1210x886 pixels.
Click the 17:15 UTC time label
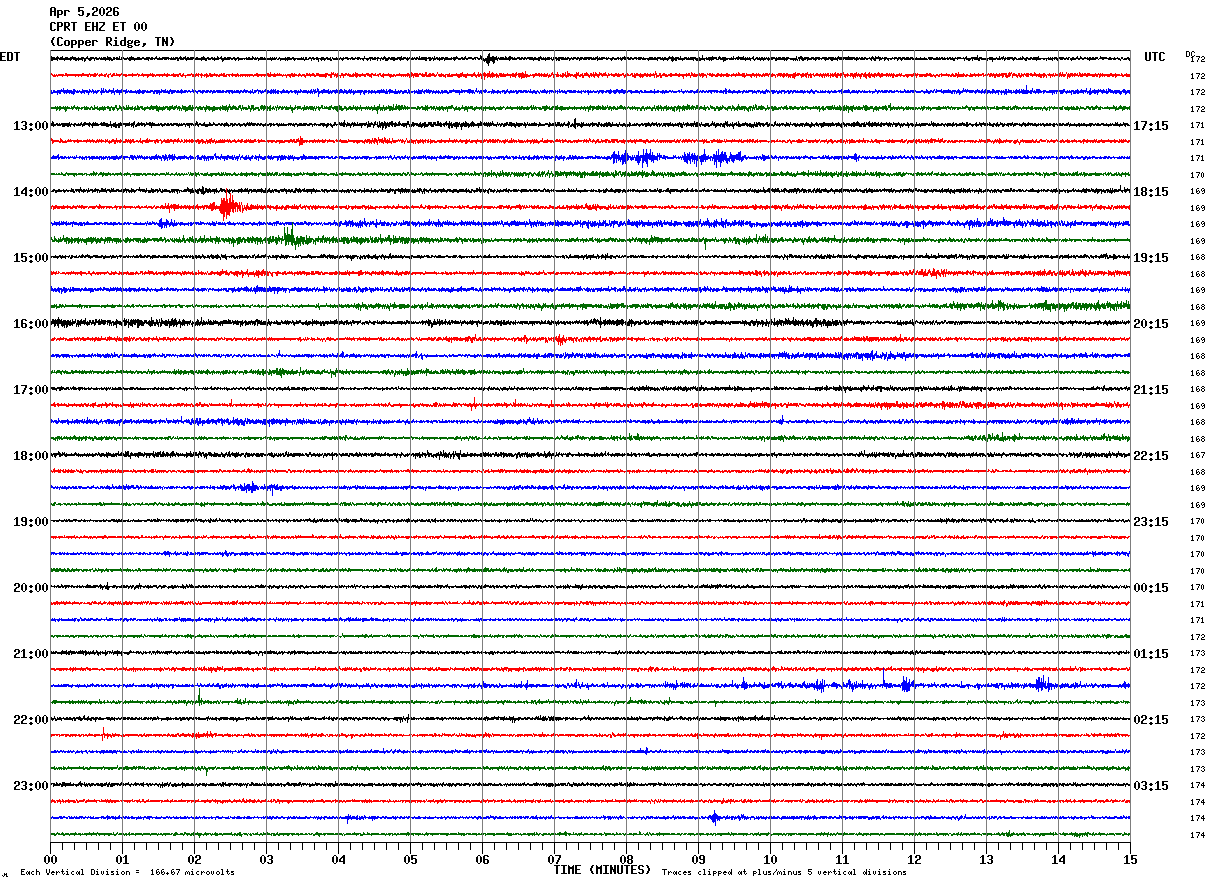click(1151, 126)
